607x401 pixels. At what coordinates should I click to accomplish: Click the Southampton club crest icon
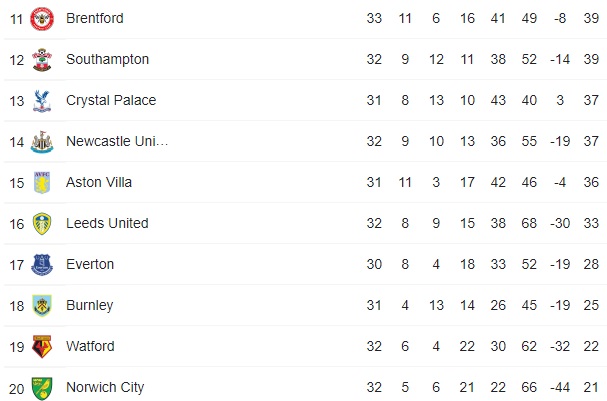tap(41, 60)
